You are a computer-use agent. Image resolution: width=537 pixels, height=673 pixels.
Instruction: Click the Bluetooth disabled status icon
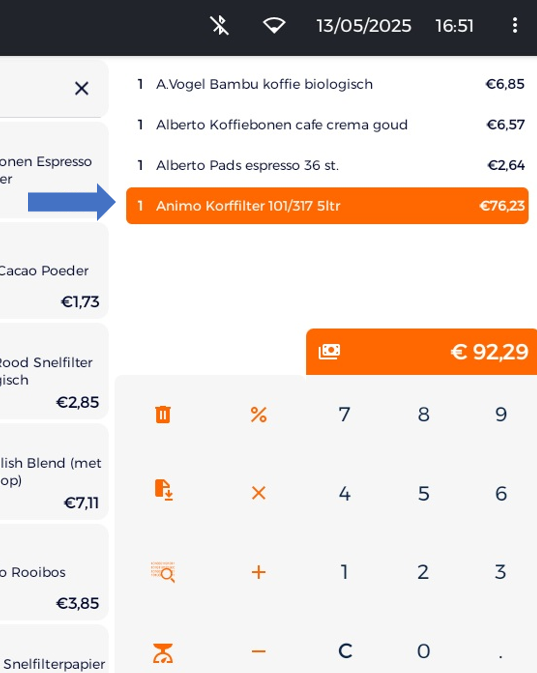click(x=219, y=26)
